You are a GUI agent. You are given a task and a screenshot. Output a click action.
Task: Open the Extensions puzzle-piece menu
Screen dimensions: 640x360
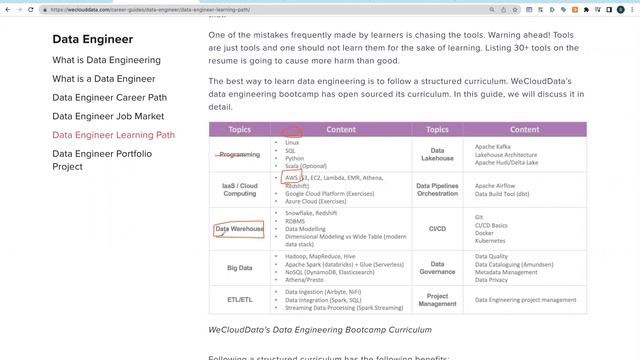586,9
